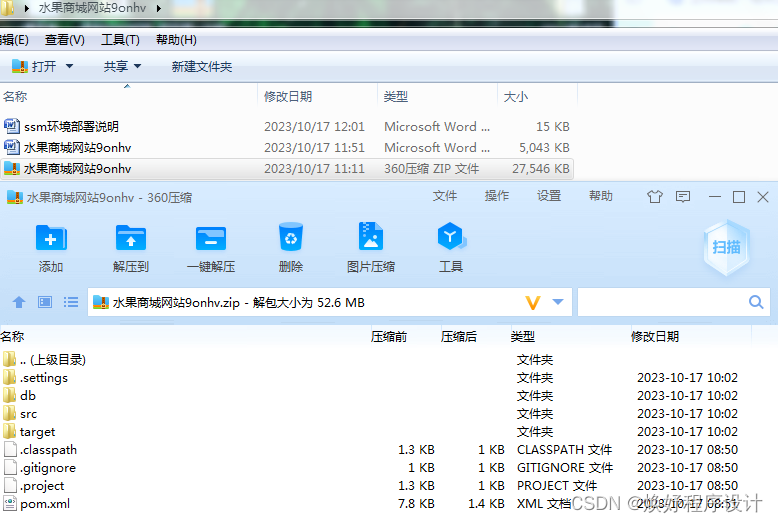Viewport: 778px width, 523px height.
Task: Open the 设置 menu in 360压缩
Action: click(x=549, y=196)
